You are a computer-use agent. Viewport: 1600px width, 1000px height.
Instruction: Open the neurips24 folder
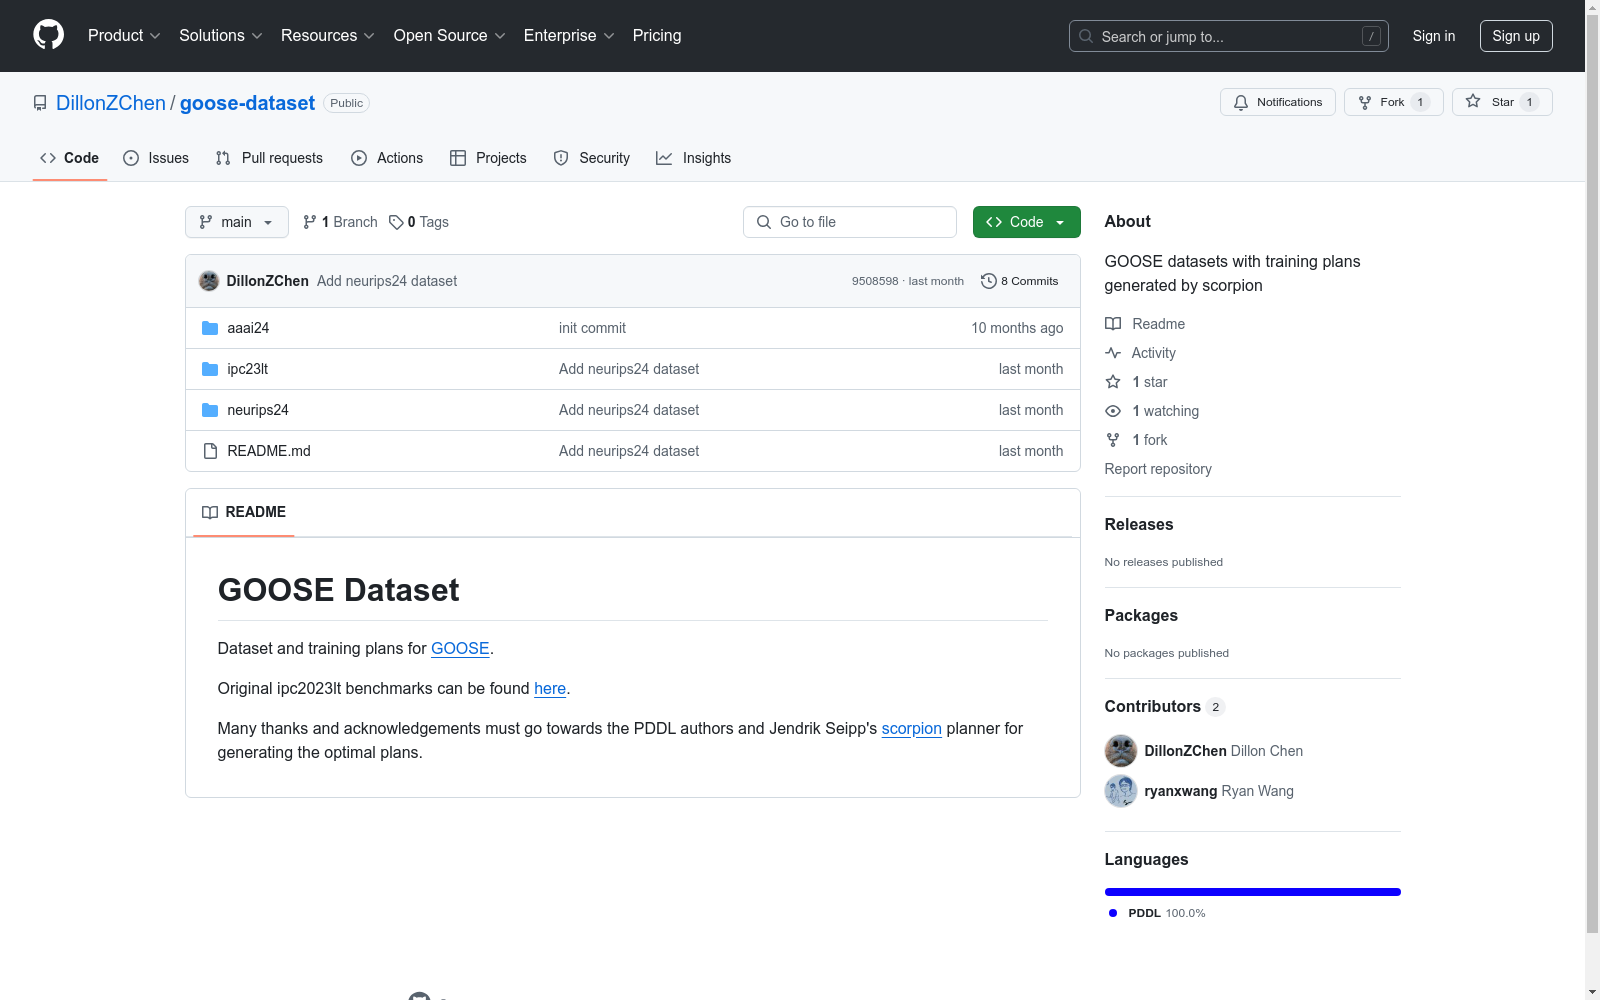(x=258, y=410)
